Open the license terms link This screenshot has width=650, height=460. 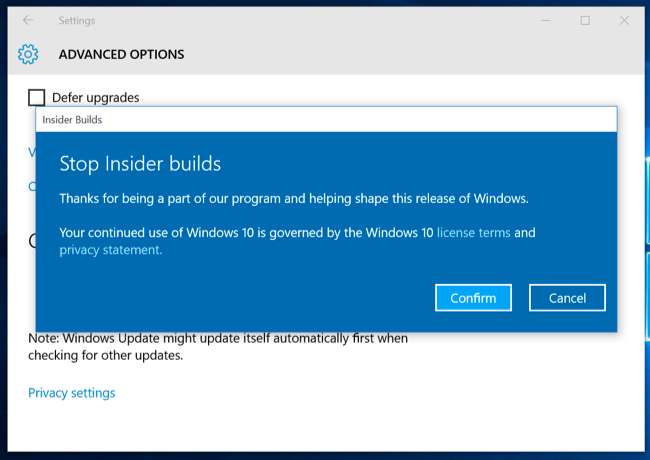pos(473,232)
